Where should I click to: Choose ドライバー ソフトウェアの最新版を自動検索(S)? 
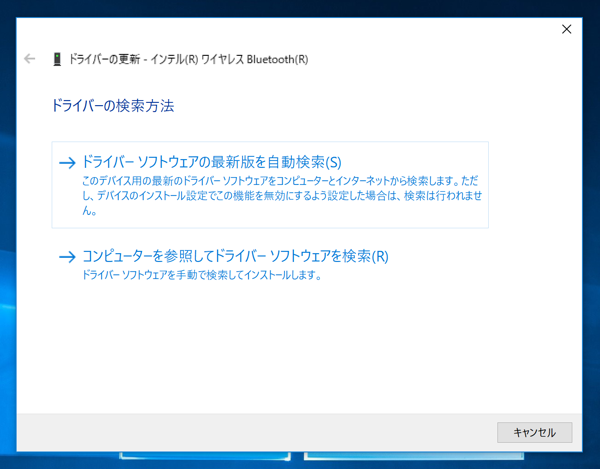click(x=270, y=185)
